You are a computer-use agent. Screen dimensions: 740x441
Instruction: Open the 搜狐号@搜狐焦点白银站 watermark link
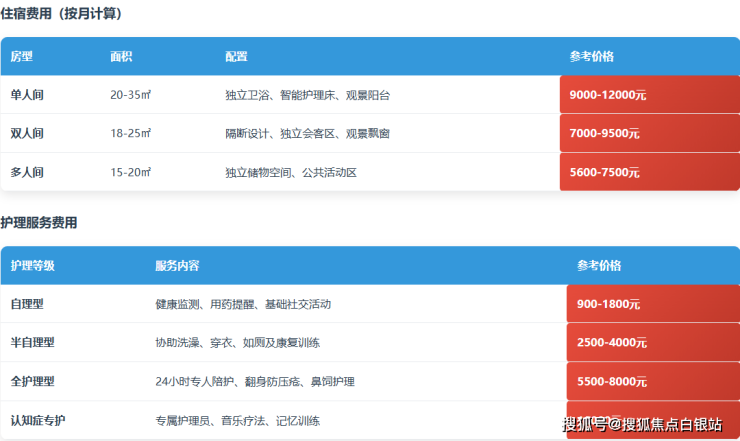pos(642,424)
